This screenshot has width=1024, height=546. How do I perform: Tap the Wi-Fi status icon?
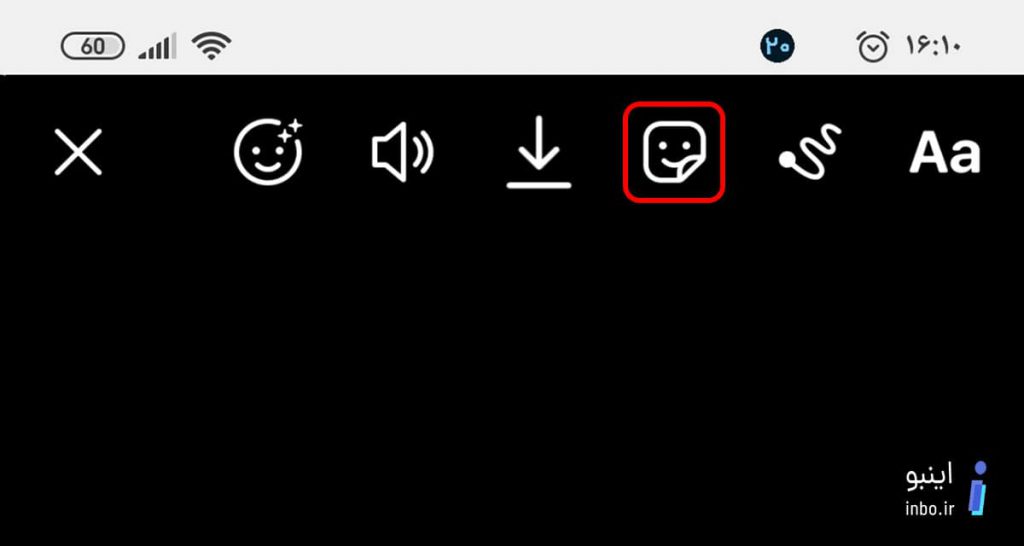[x=211, y=47]
